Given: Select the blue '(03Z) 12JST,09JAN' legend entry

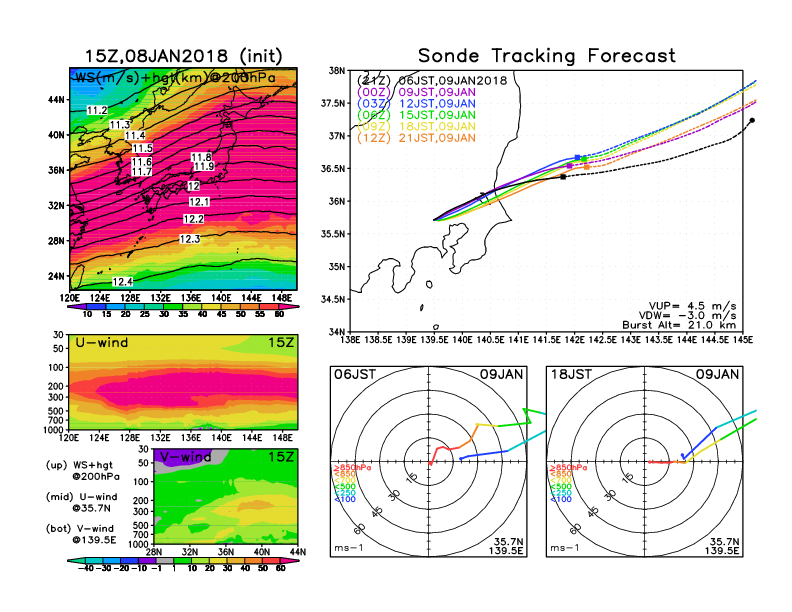Looking at the screenshot, I should tap(416, 104).
